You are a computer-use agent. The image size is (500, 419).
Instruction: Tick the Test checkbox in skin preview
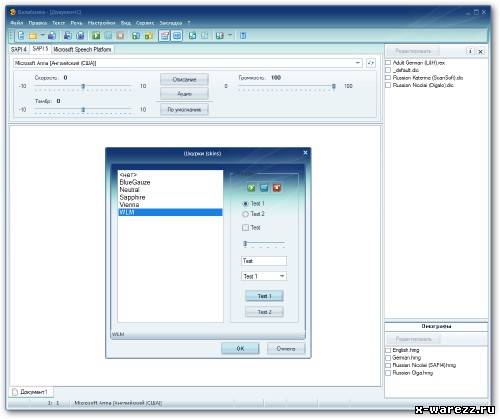pos(245,228)
